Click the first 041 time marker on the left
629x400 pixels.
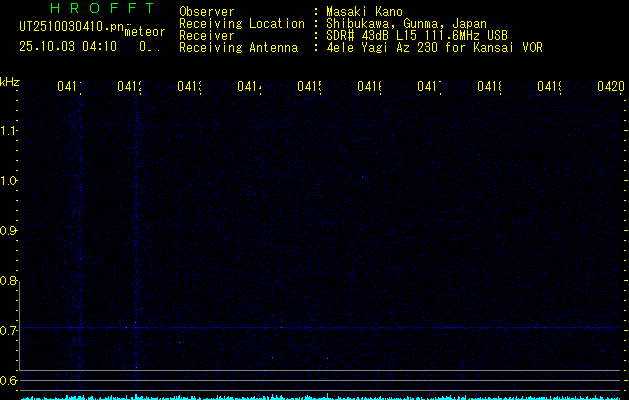70,87
